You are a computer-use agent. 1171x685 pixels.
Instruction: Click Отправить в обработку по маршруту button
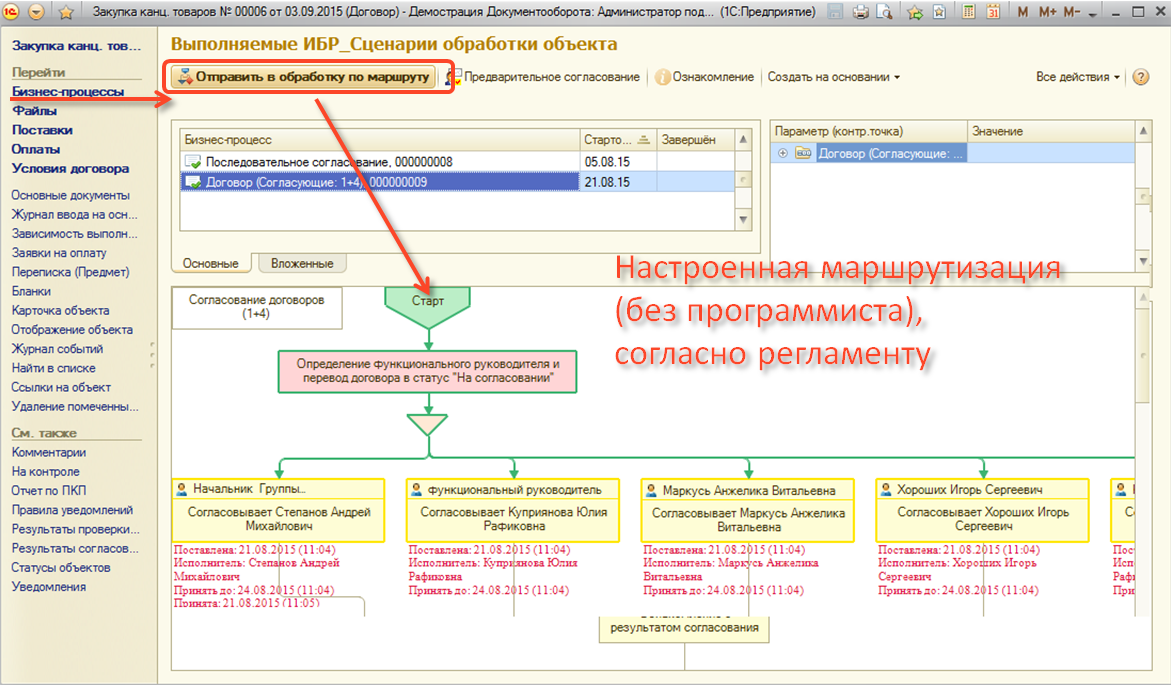pos(304,77)
